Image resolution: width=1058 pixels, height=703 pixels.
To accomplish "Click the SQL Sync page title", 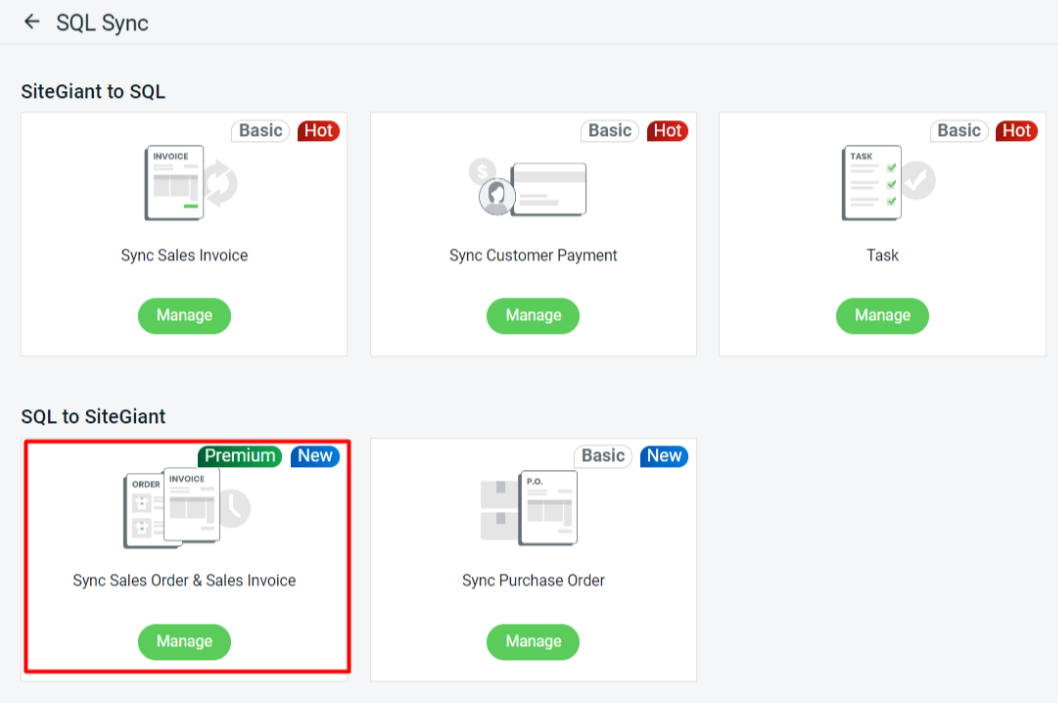I will [102, 23].
